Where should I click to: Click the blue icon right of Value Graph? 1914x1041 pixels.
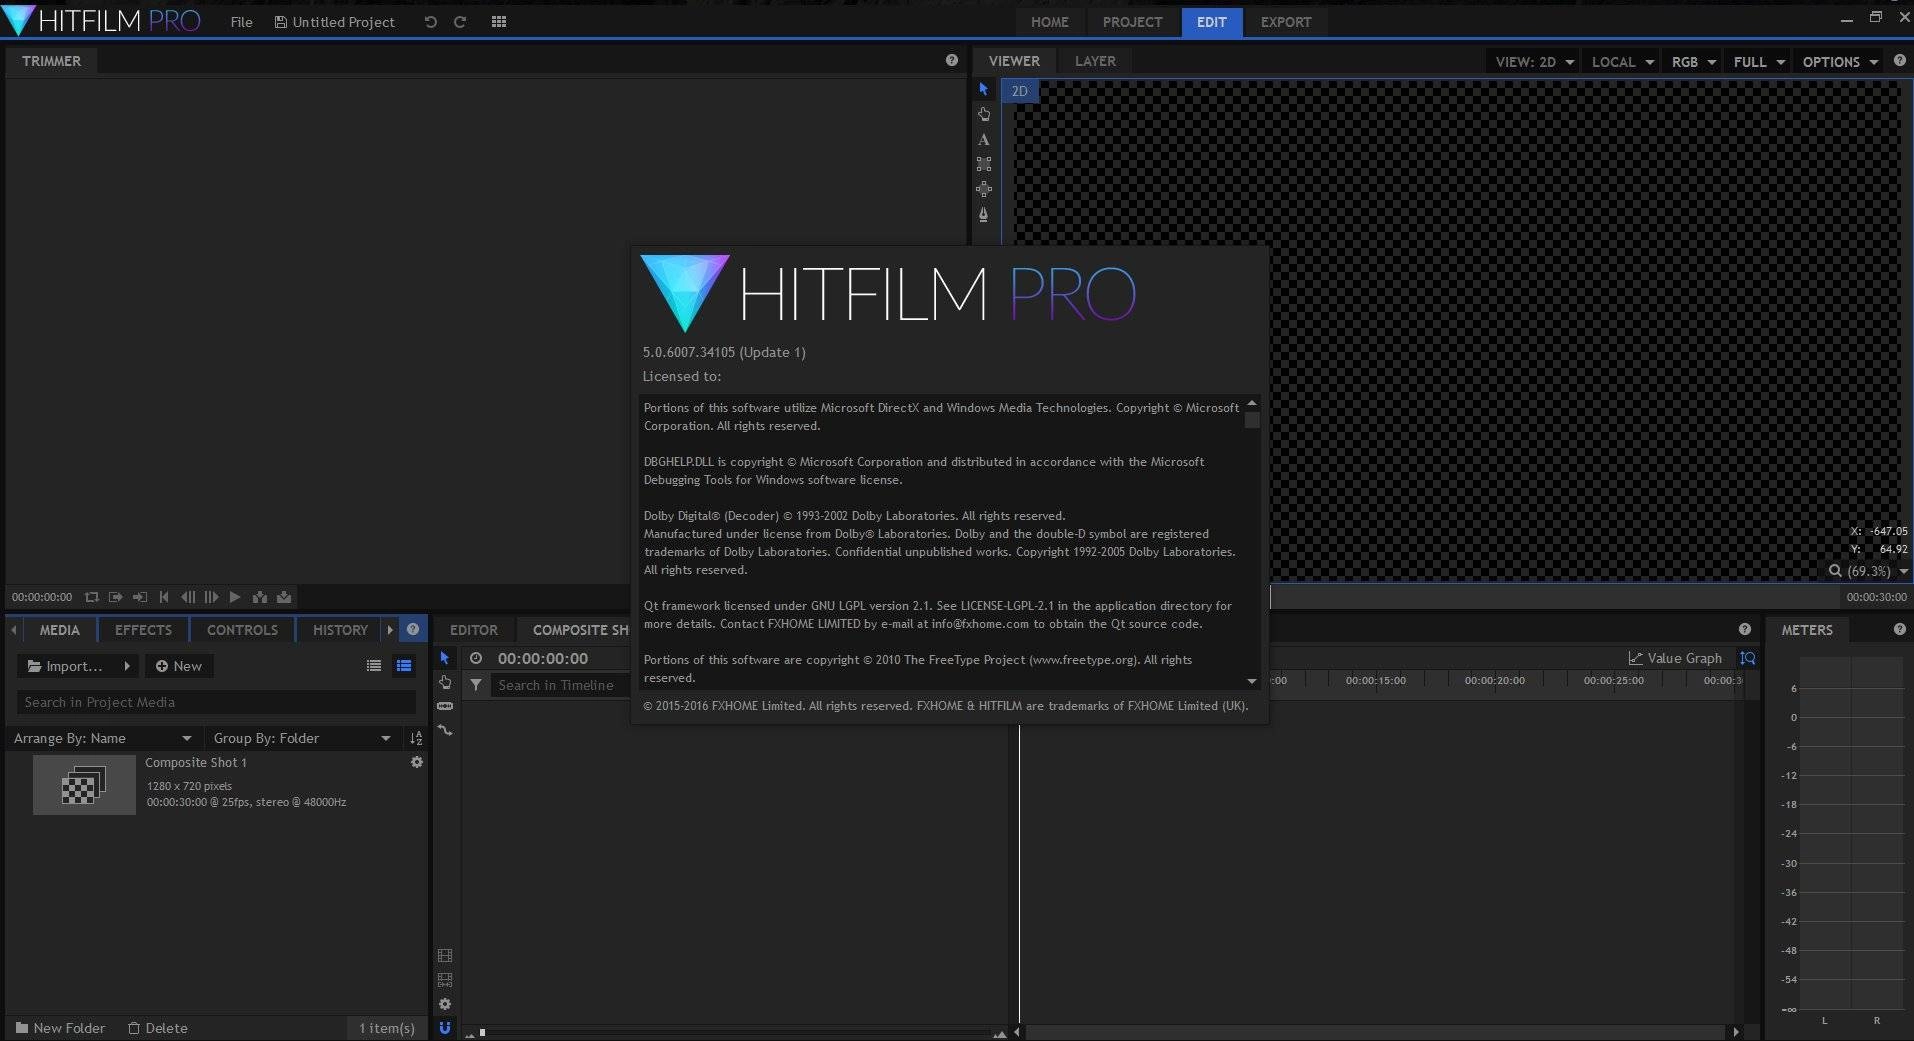click(x=1747, y=658)
